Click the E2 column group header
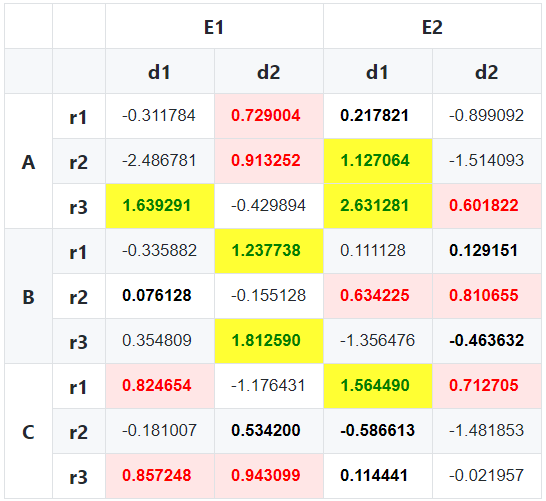 click(x=432, y=26)
